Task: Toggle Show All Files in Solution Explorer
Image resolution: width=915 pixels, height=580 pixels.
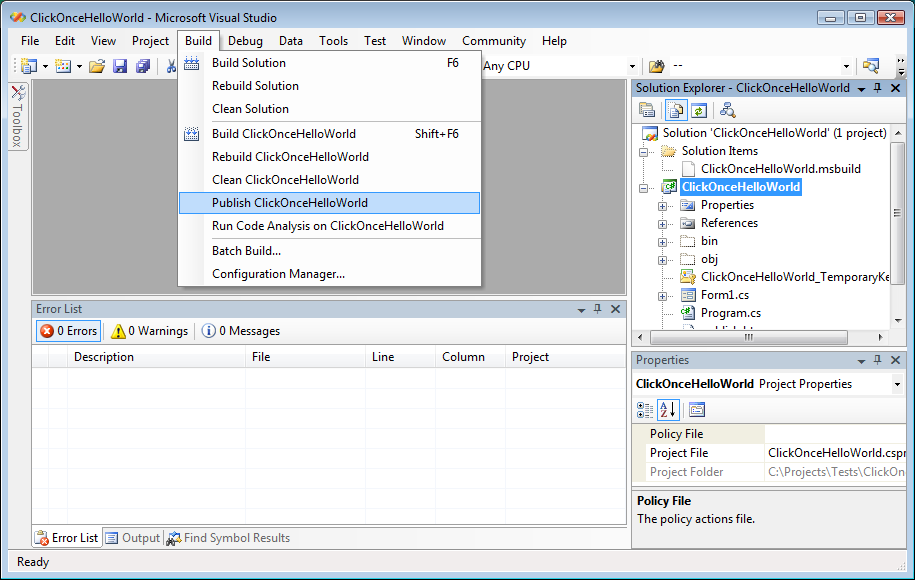Action: pyautogui.click(x=676, y=110)
